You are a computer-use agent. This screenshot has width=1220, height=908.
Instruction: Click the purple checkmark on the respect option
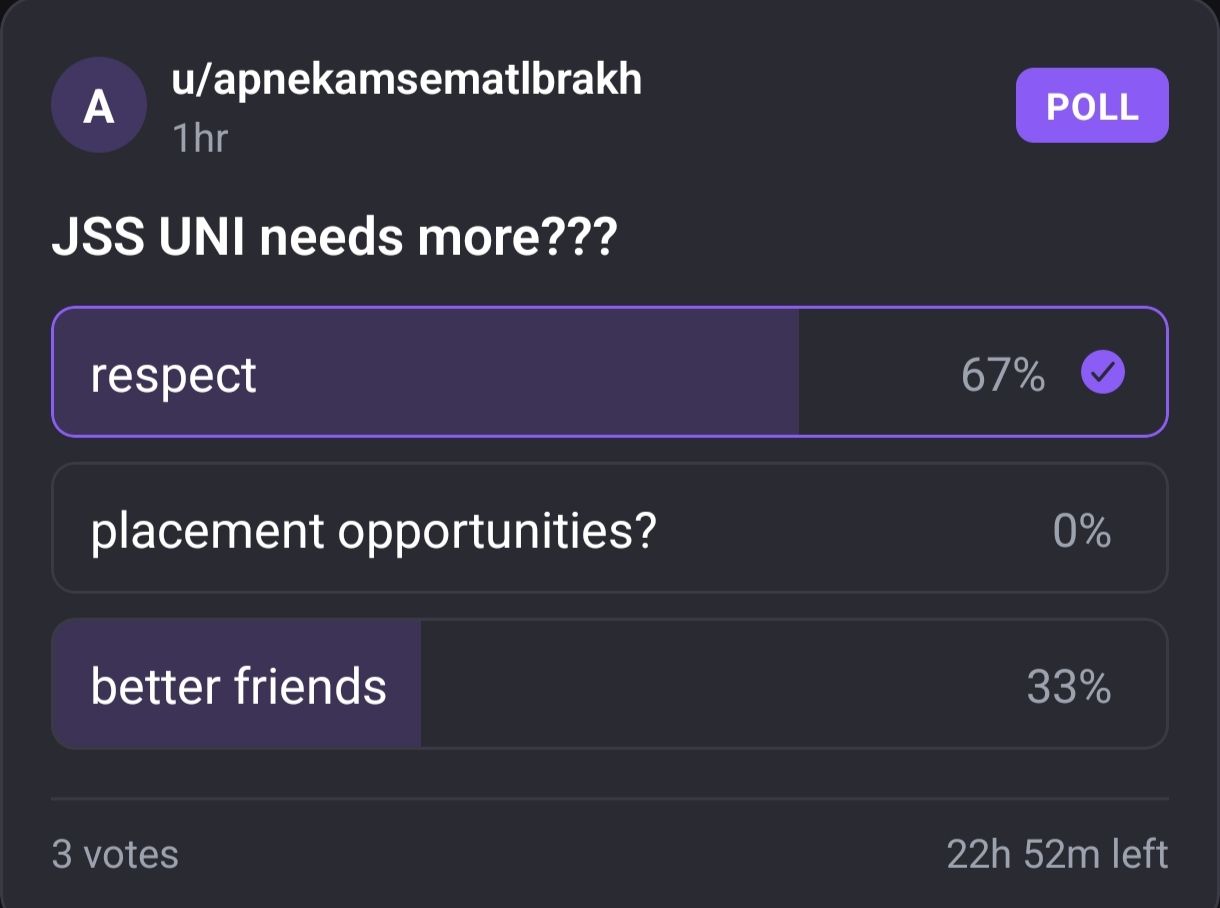(x=1103, y=373)
